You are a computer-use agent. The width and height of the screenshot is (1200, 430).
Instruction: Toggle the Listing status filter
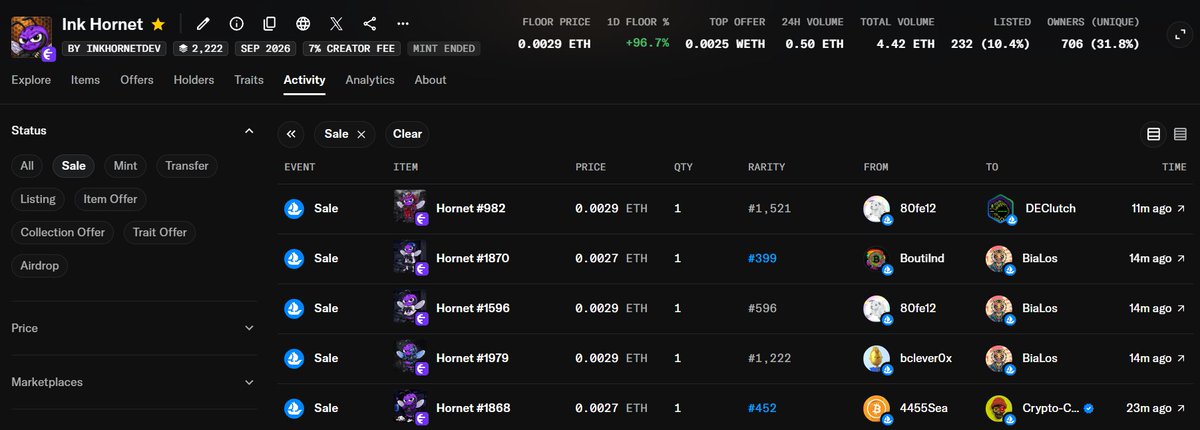click(38, 199)
